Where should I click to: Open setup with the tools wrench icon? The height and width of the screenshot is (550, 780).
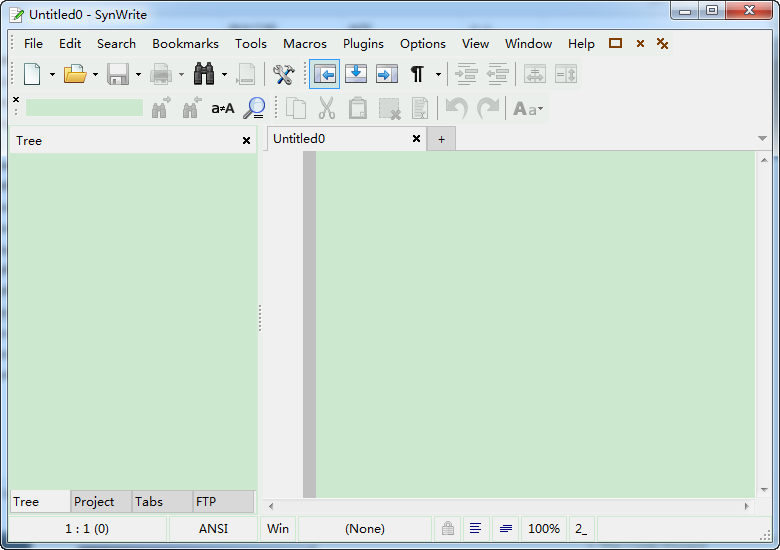tap(284, 74)
